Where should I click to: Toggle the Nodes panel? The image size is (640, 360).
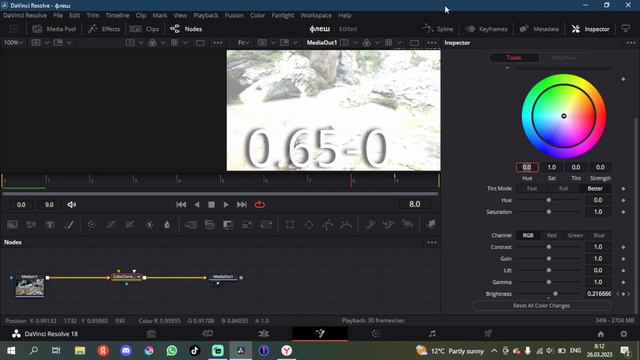(186, 29)
